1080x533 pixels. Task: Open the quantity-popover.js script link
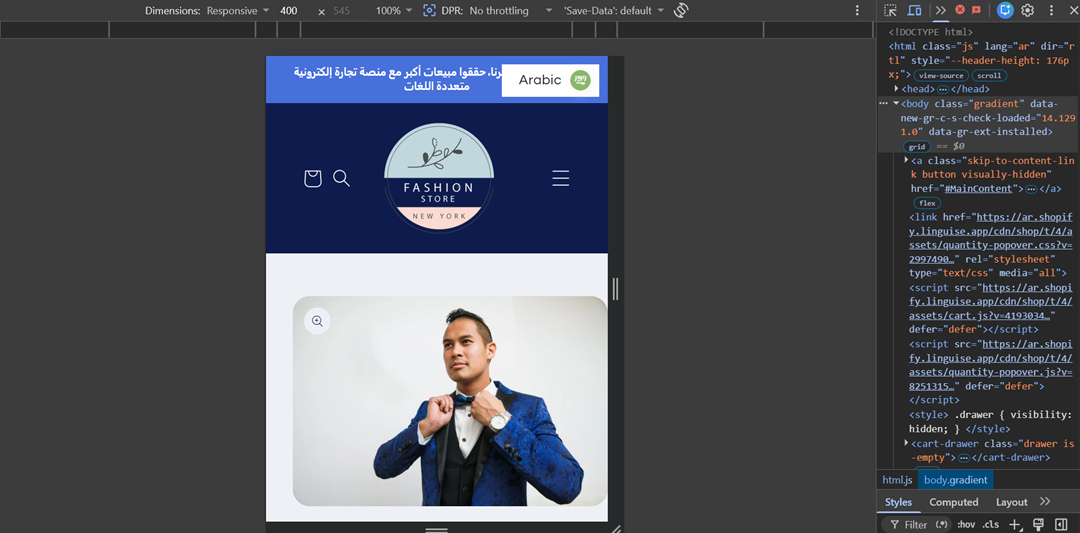991,358
